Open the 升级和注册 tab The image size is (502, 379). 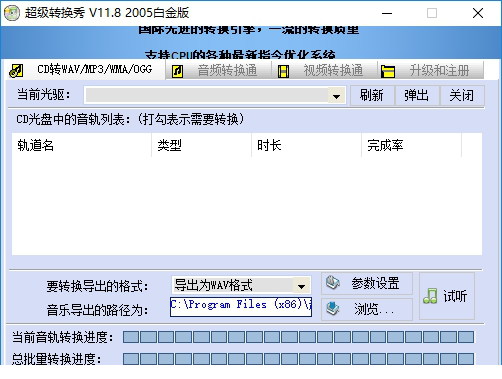[x=431, y=71]
